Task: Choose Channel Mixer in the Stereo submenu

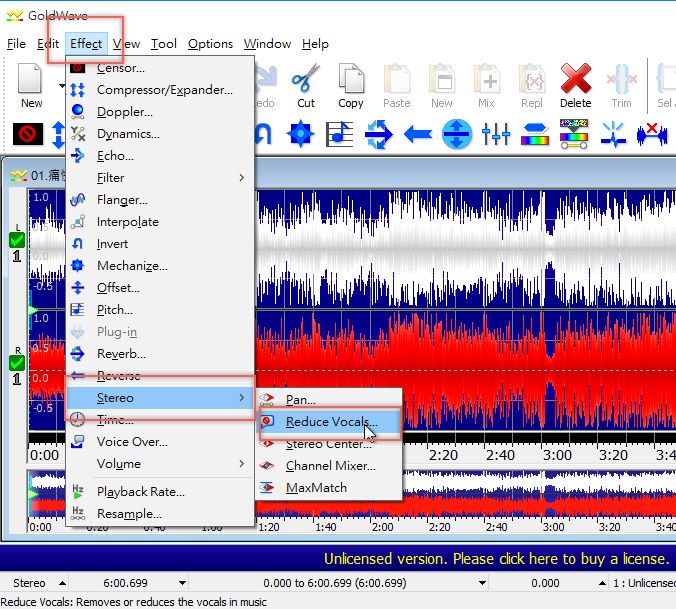Action: [330, 466]
